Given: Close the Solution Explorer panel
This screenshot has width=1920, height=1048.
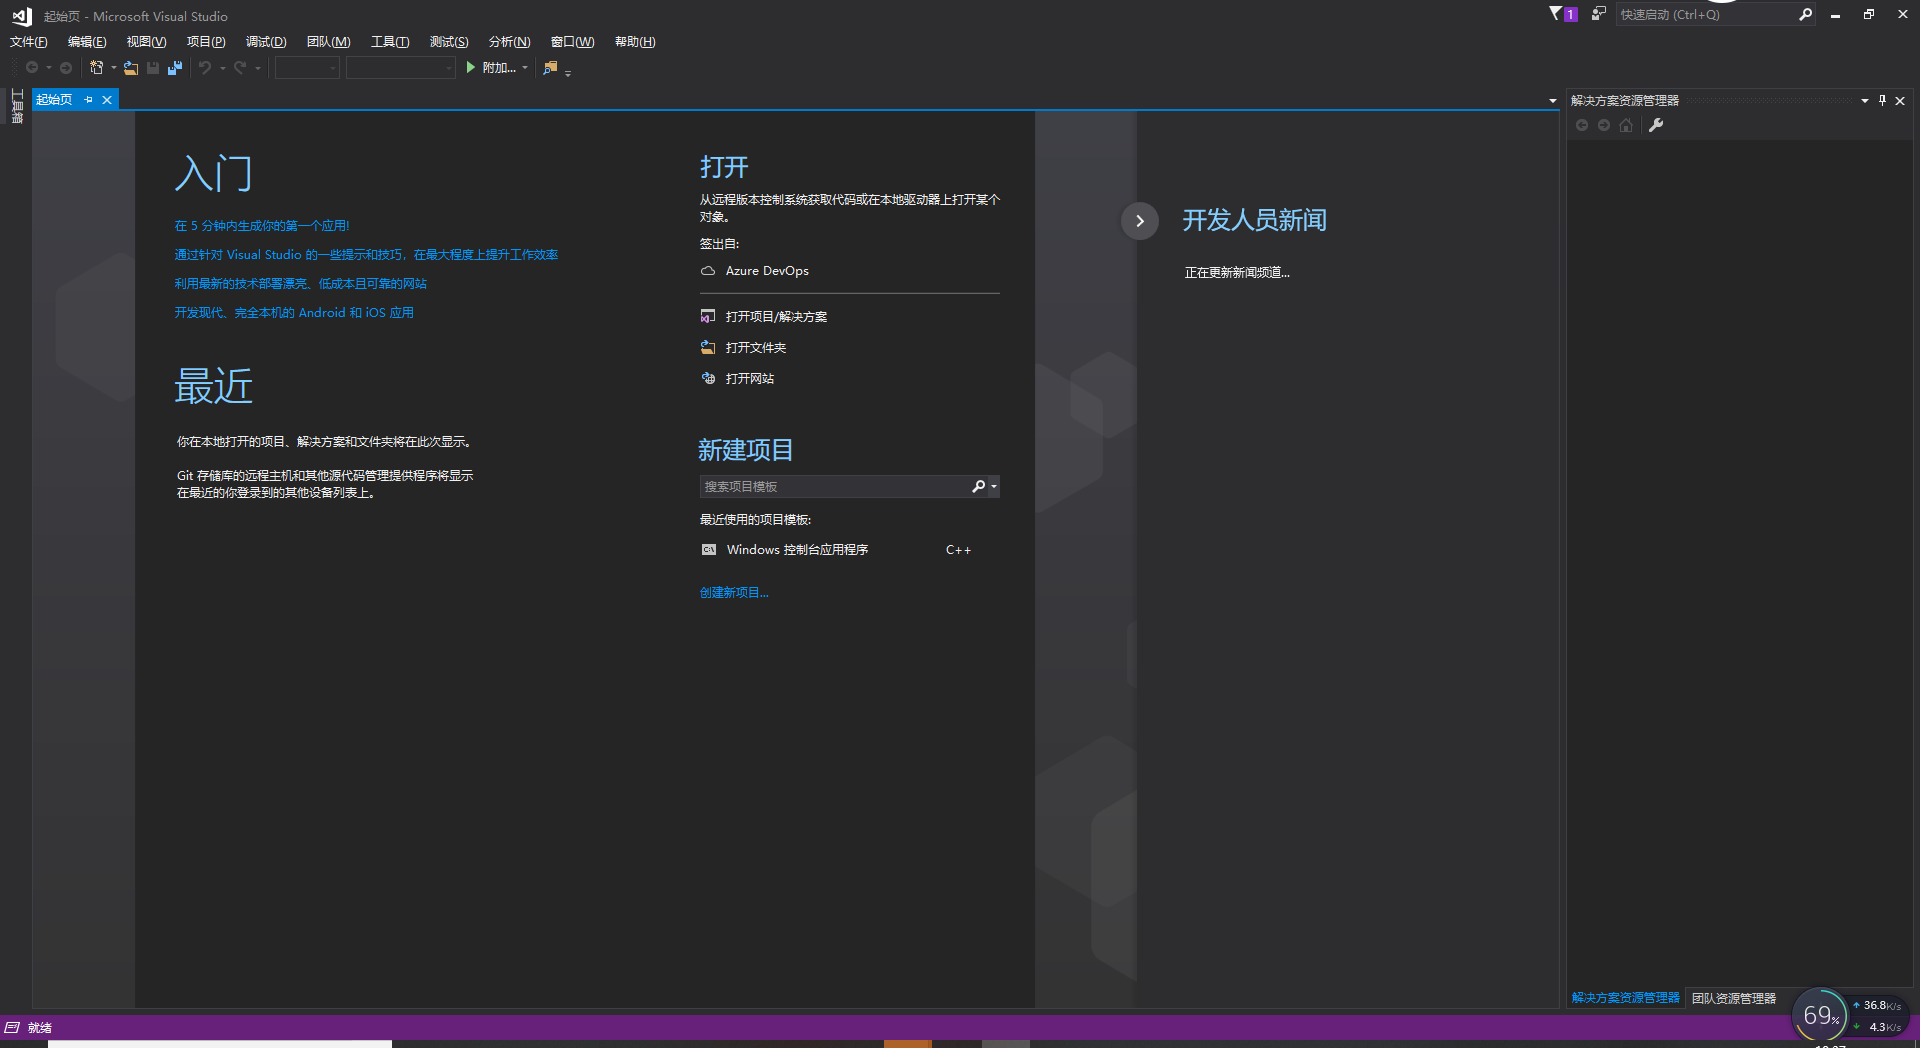Looking at the screenshot, I should tap(1900, 100).
